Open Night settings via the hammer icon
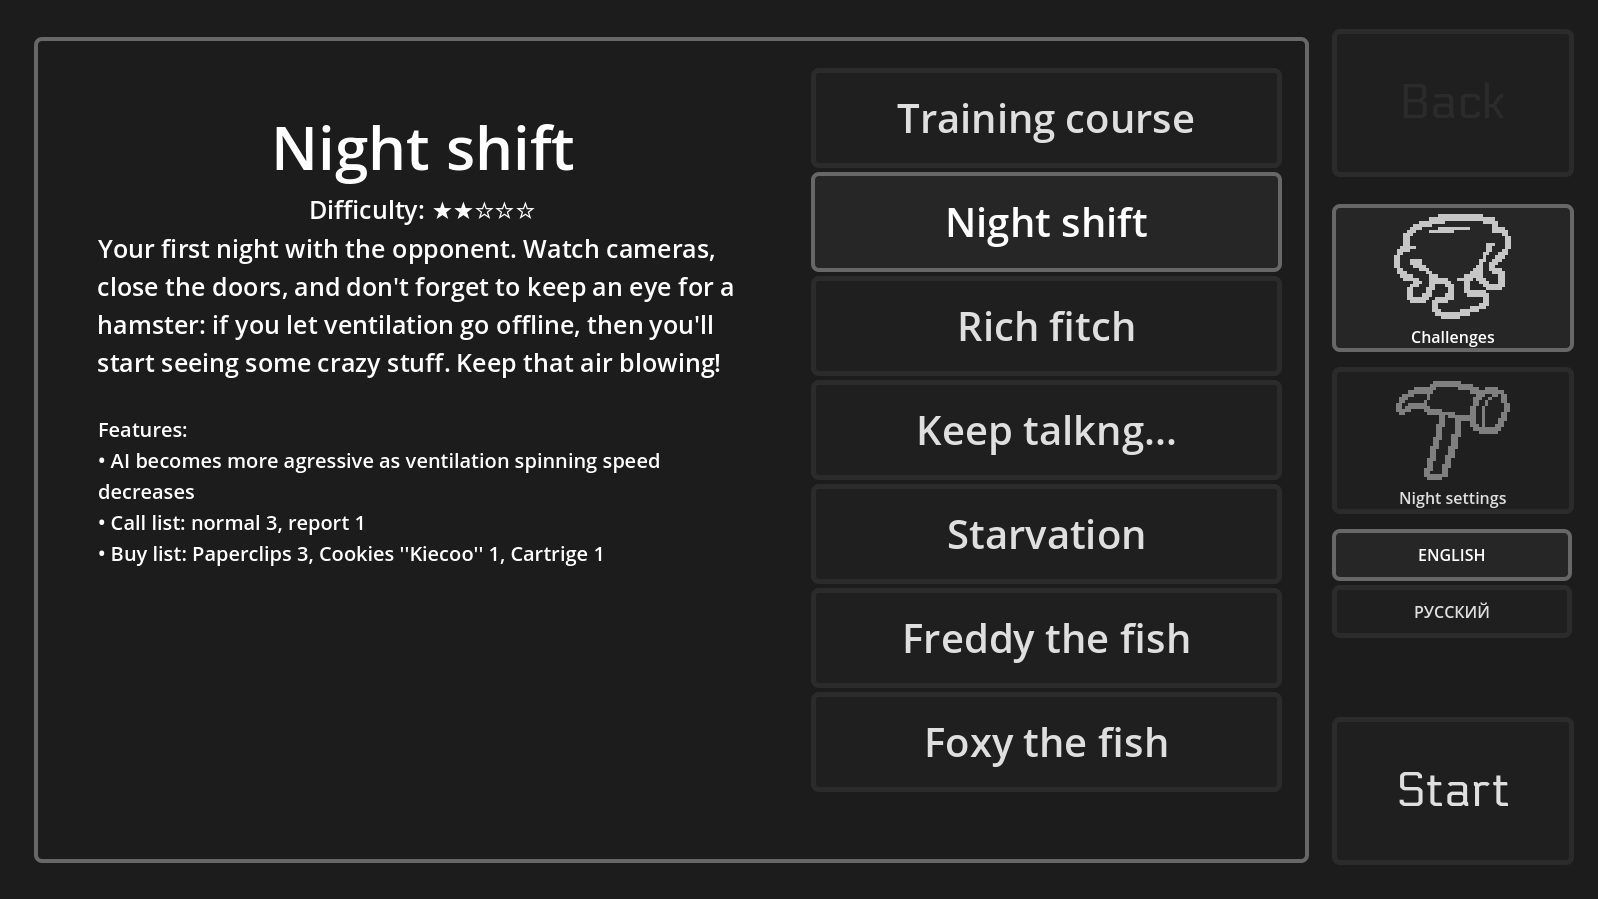 1452,429
